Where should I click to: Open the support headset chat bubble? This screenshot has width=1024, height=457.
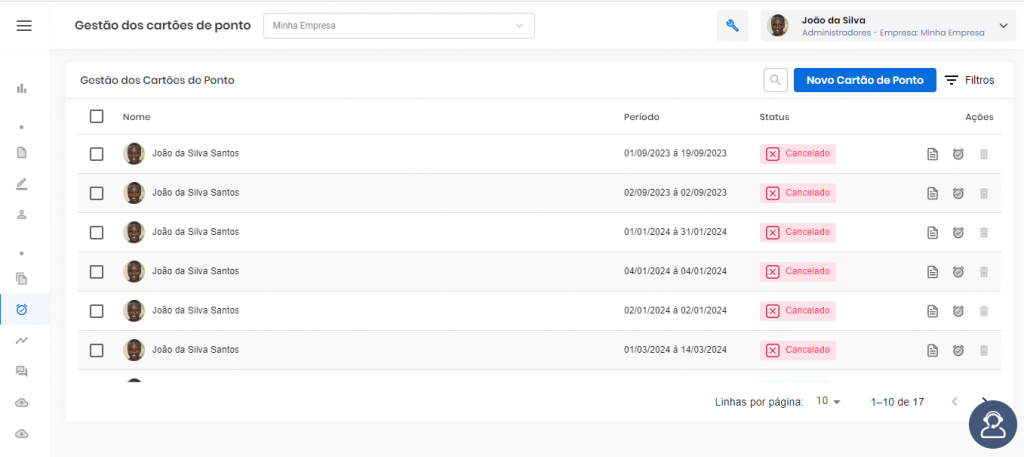point(993,424)
